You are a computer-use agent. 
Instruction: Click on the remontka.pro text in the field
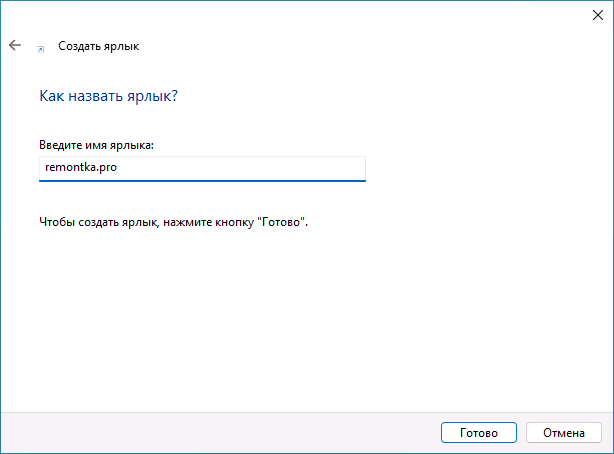79,169
